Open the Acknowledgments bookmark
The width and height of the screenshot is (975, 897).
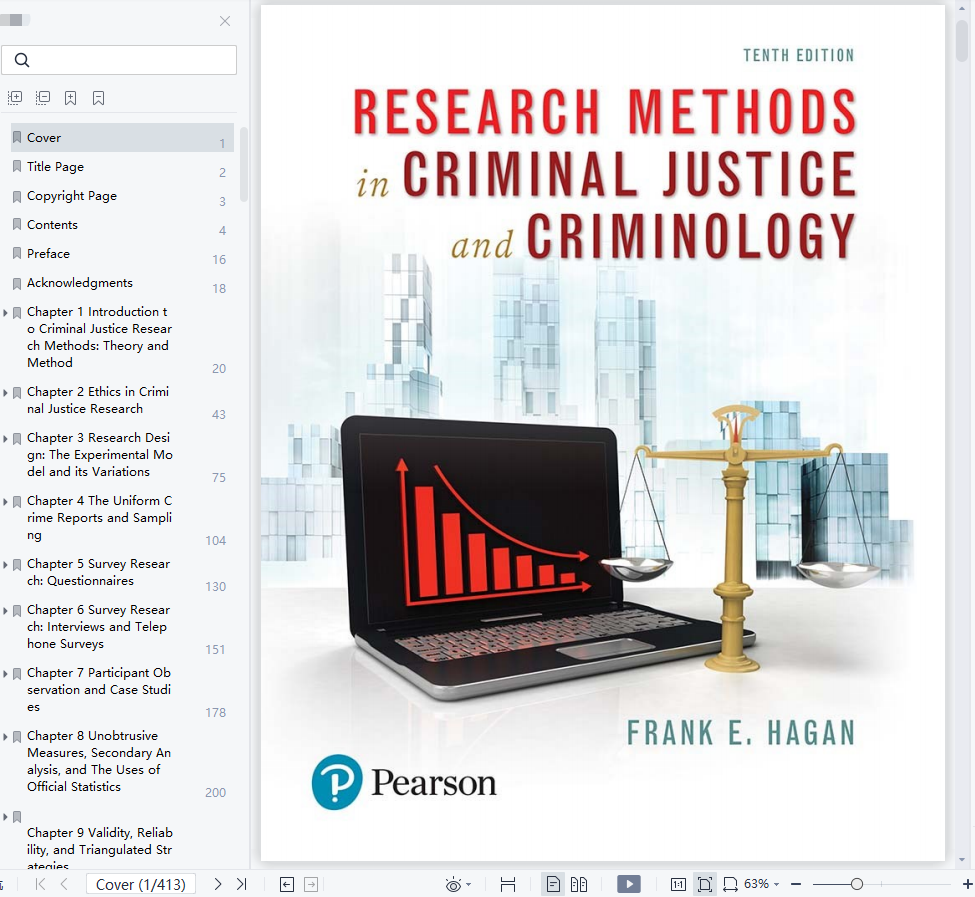tap(80, 283)
